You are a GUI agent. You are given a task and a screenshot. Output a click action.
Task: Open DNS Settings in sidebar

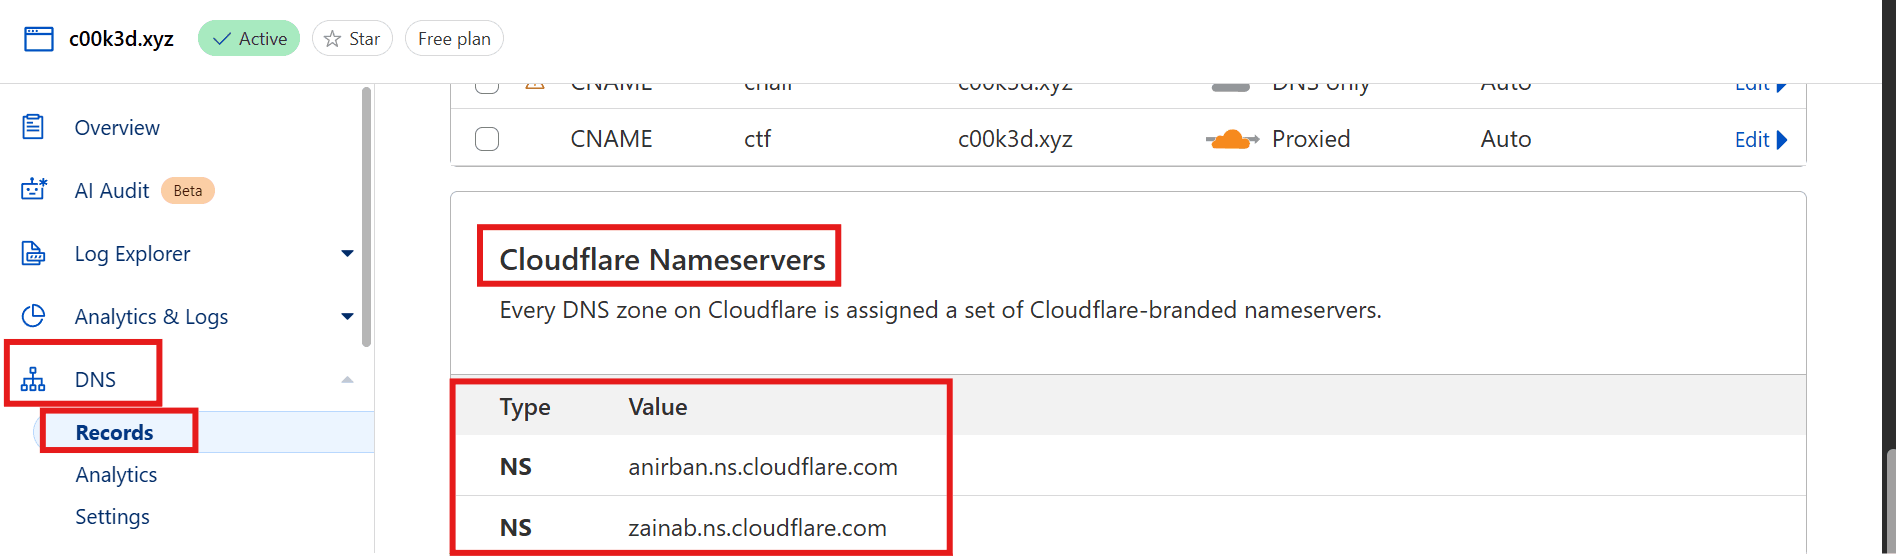[x=112, y=517]
